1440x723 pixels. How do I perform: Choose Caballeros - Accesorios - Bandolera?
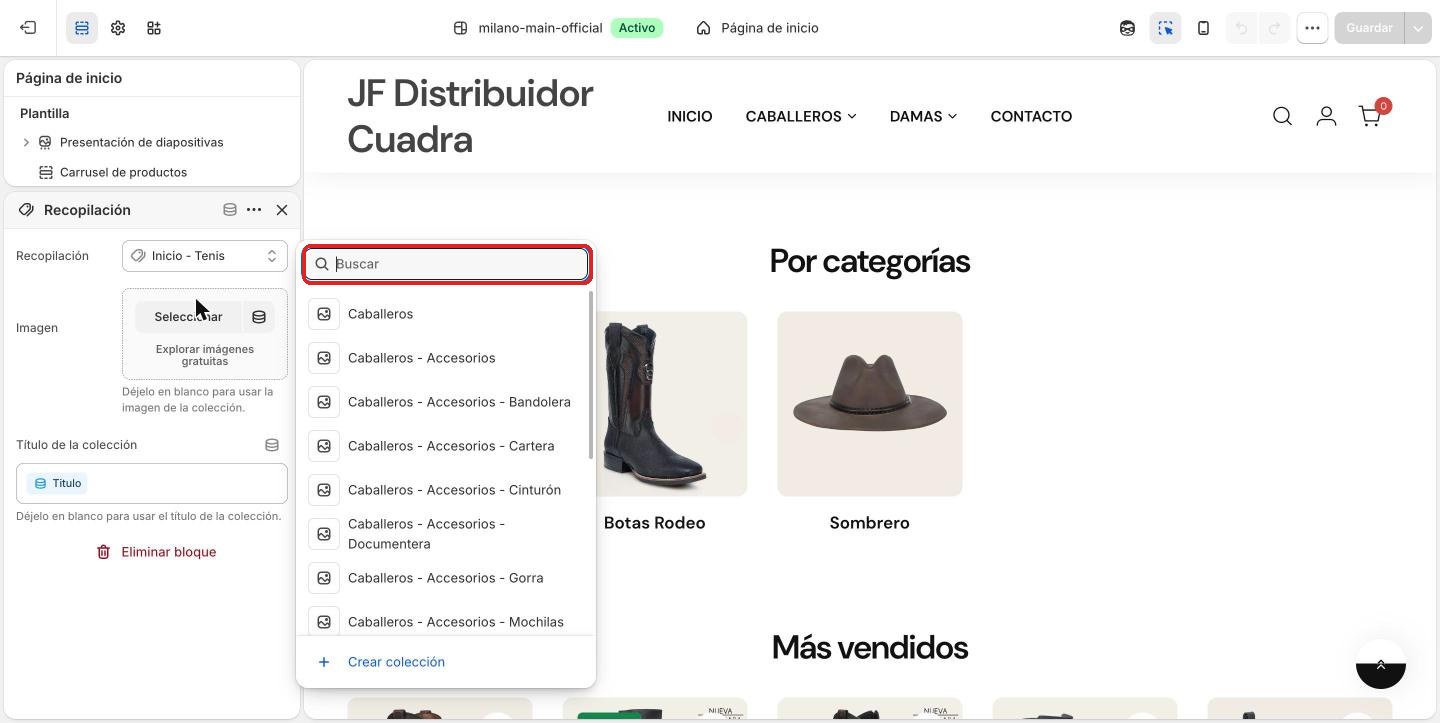(x=446, y=402)
